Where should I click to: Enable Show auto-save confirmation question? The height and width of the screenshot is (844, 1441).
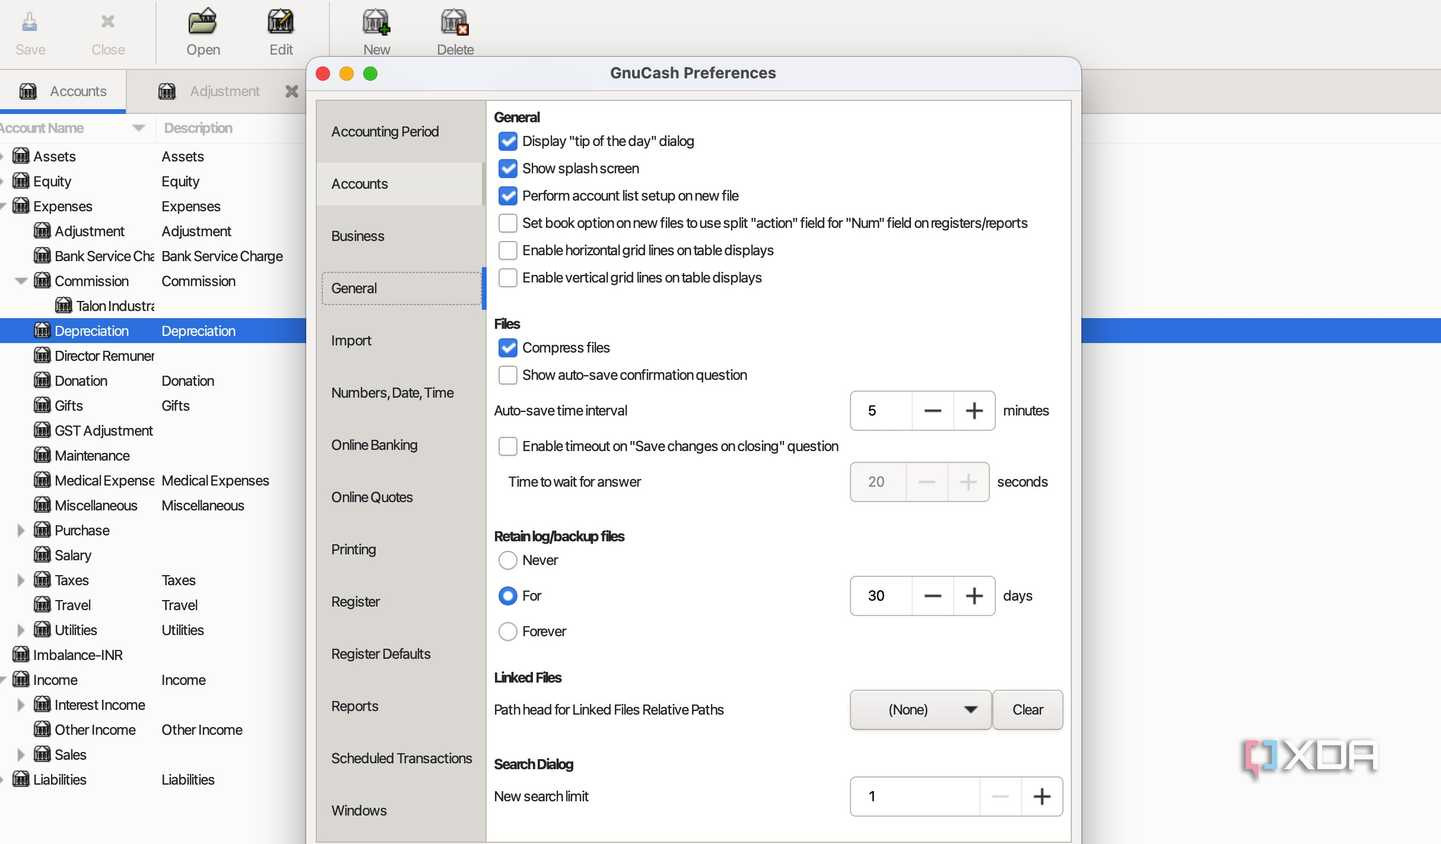pyautogui.click(x=508, y=375)
